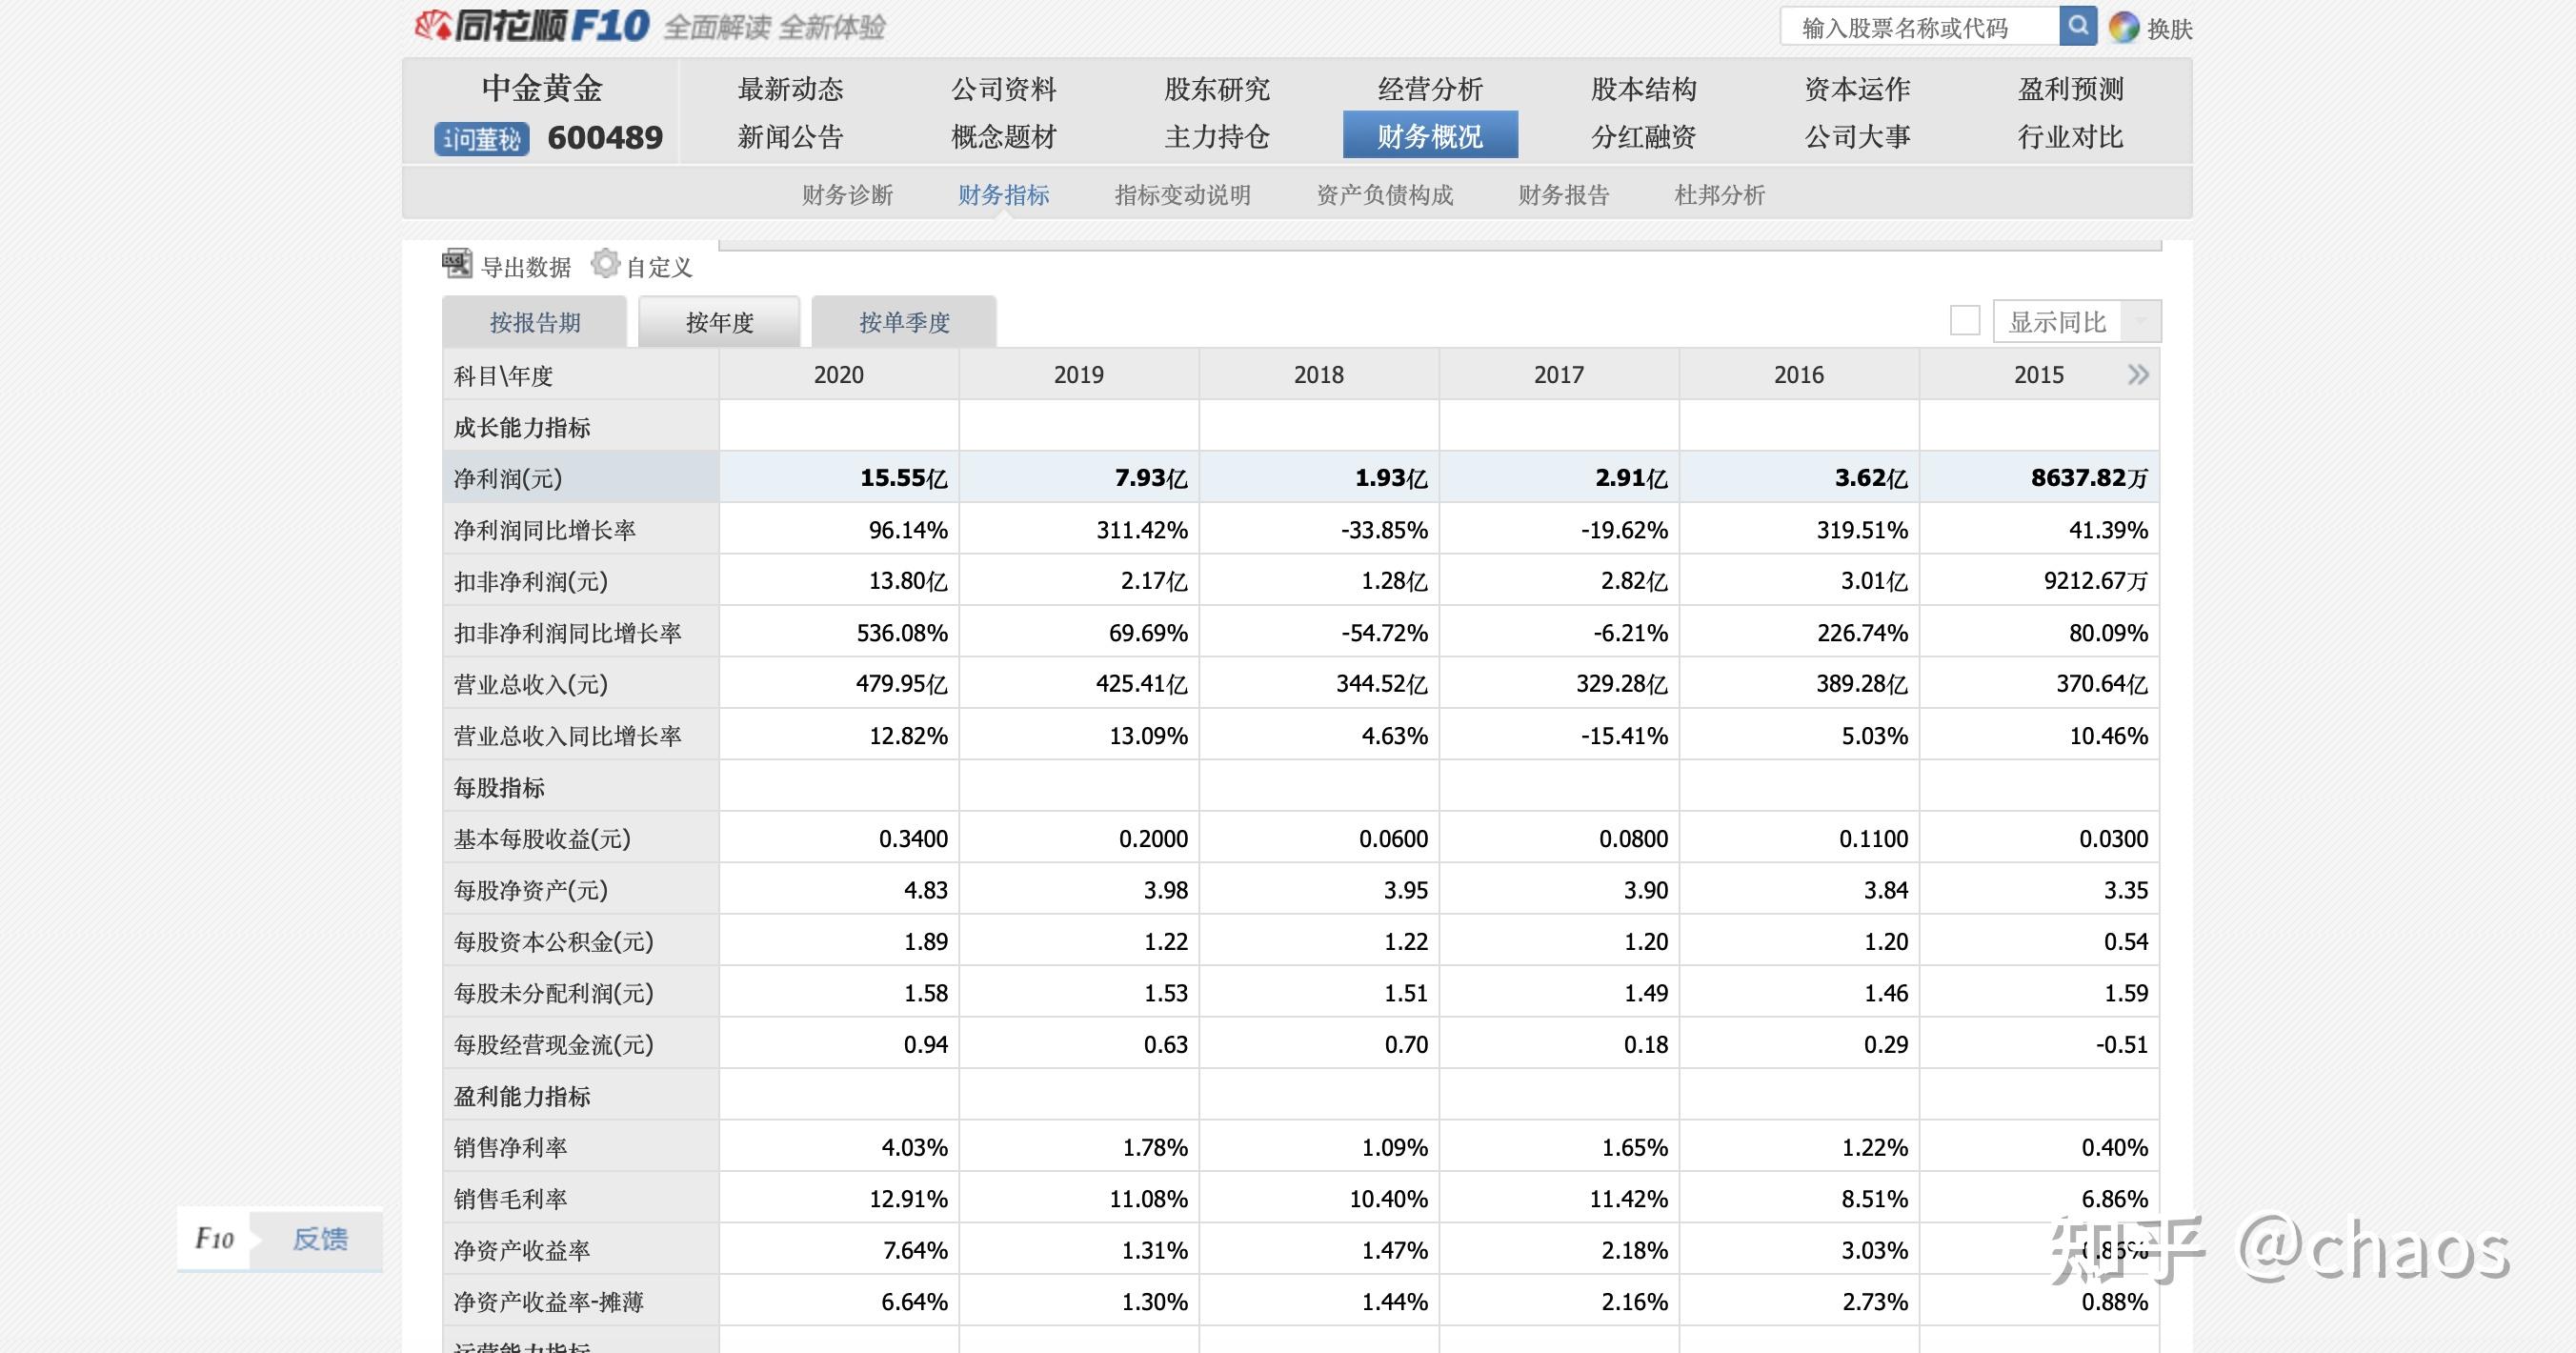Open the 分红融资 menu

pyautogui.click(x=1644, y=136)
